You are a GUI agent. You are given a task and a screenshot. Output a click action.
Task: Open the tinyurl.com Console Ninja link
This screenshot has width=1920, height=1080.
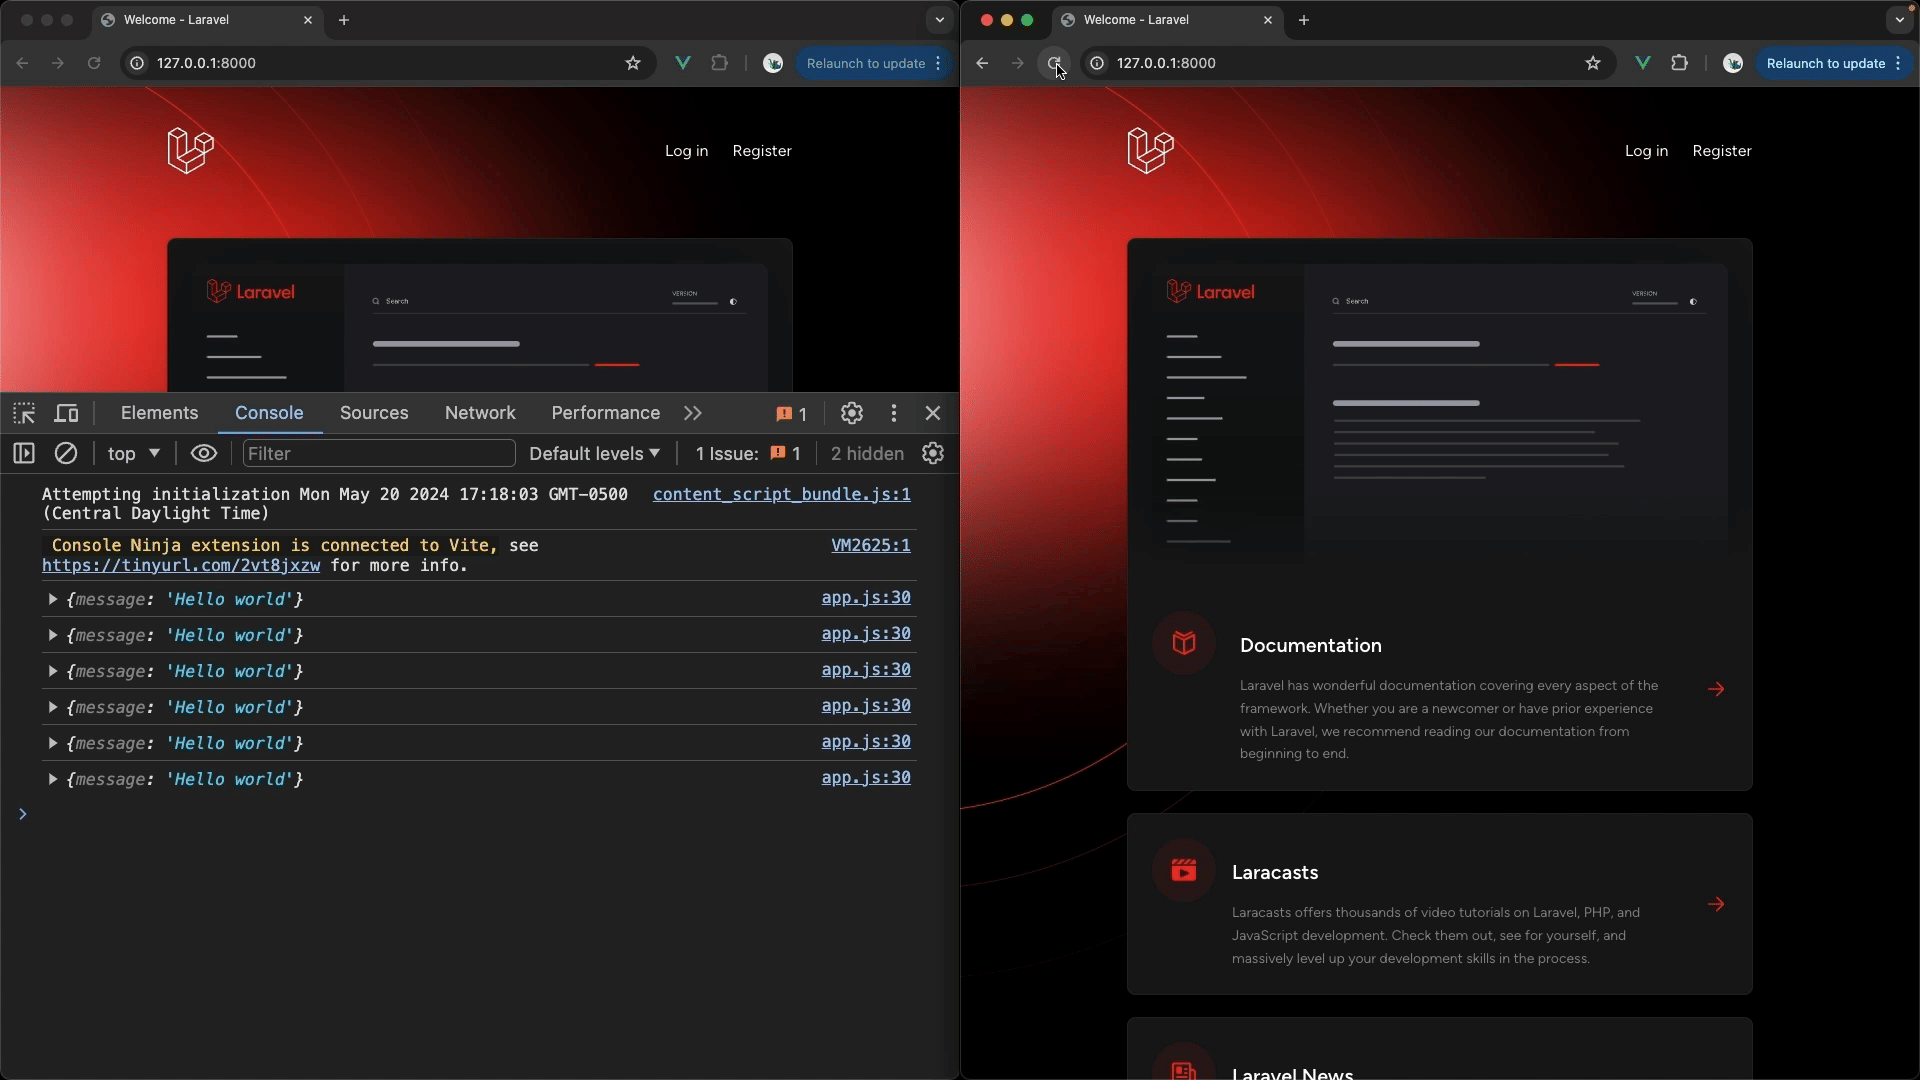pyautogui.click(x=181, y=566)
